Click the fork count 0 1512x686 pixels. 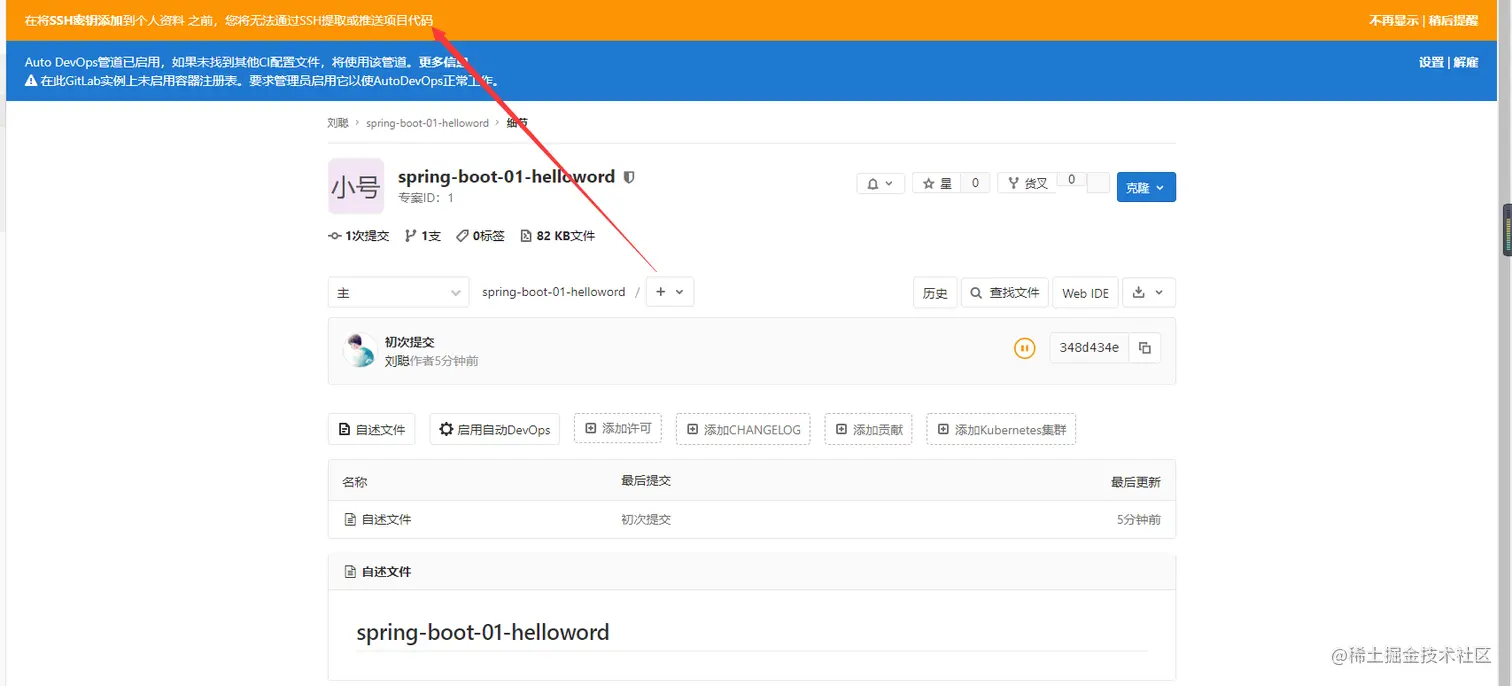tap(1071, 180)
